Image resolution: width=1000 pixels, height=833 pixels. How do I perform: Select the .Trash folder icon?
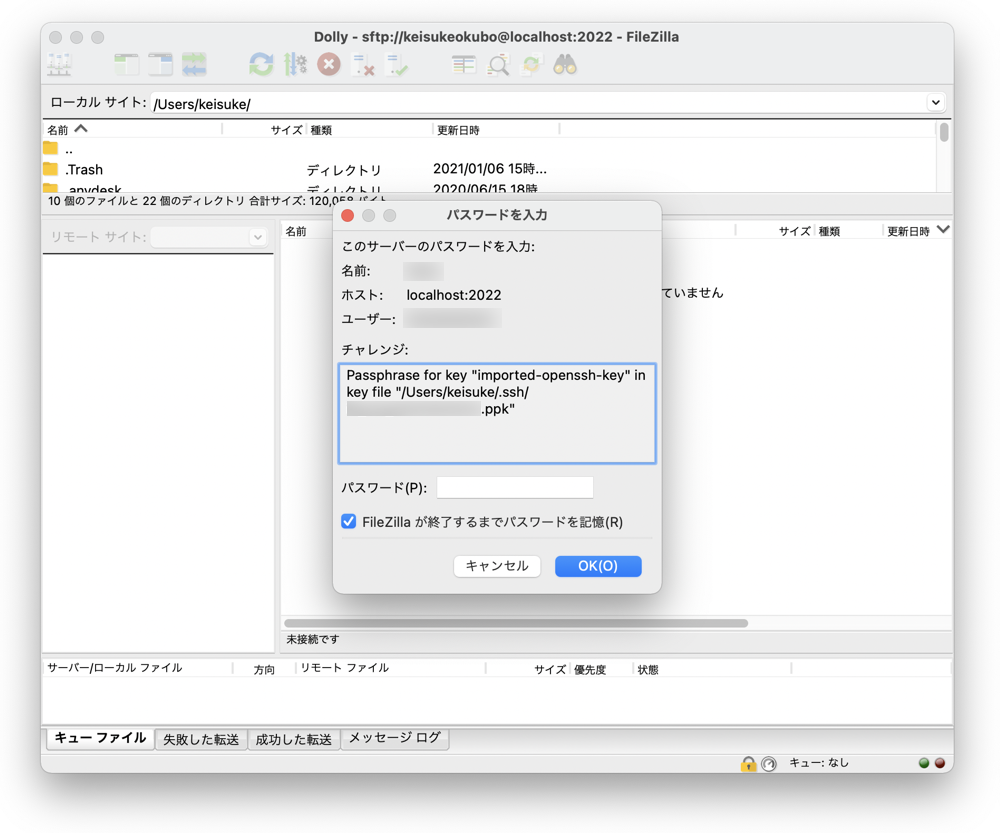(50, 169)
